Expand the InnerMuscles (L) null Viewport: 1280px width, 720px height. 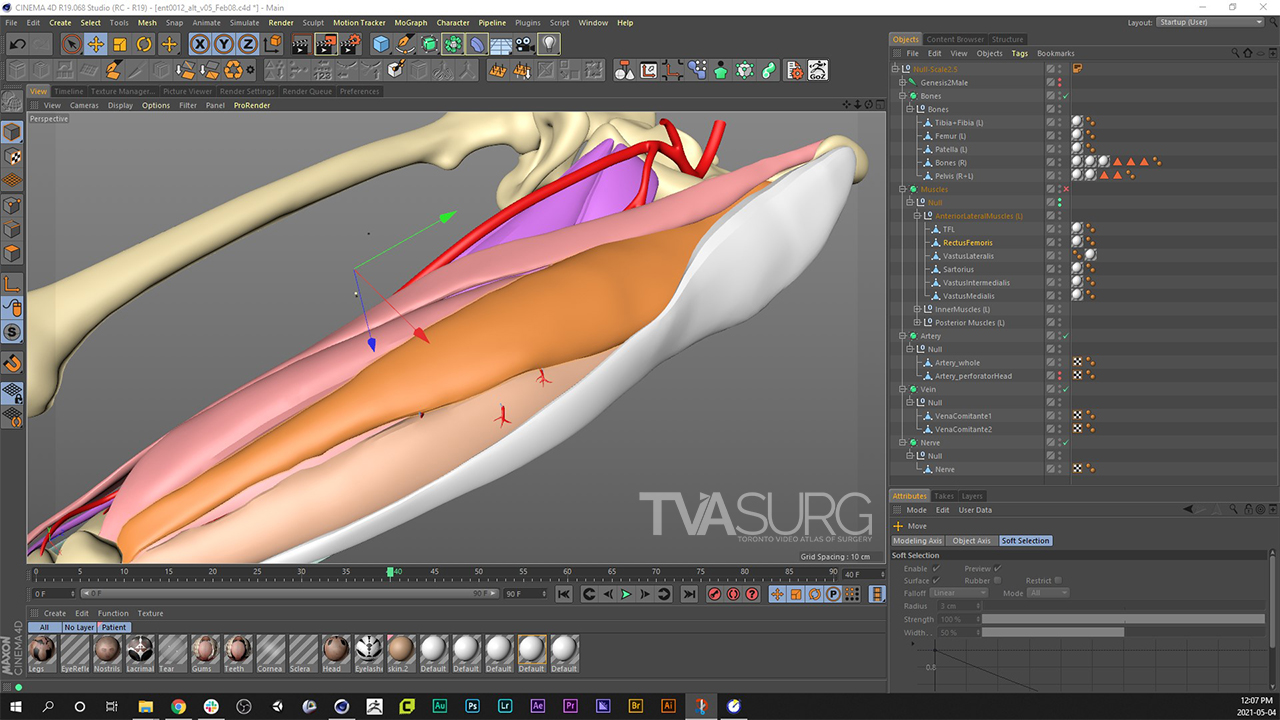[x=918, y=309]
